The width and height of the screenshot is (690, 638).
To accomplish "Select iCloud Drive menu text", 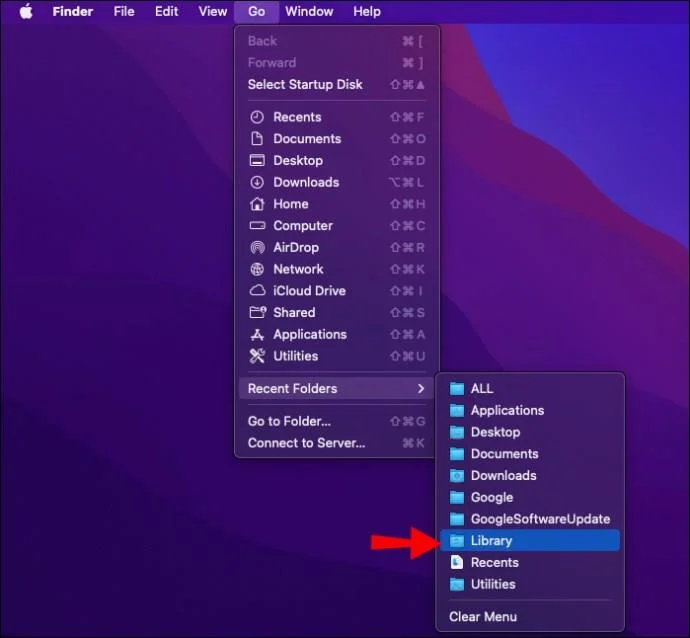I will (309, 290).
